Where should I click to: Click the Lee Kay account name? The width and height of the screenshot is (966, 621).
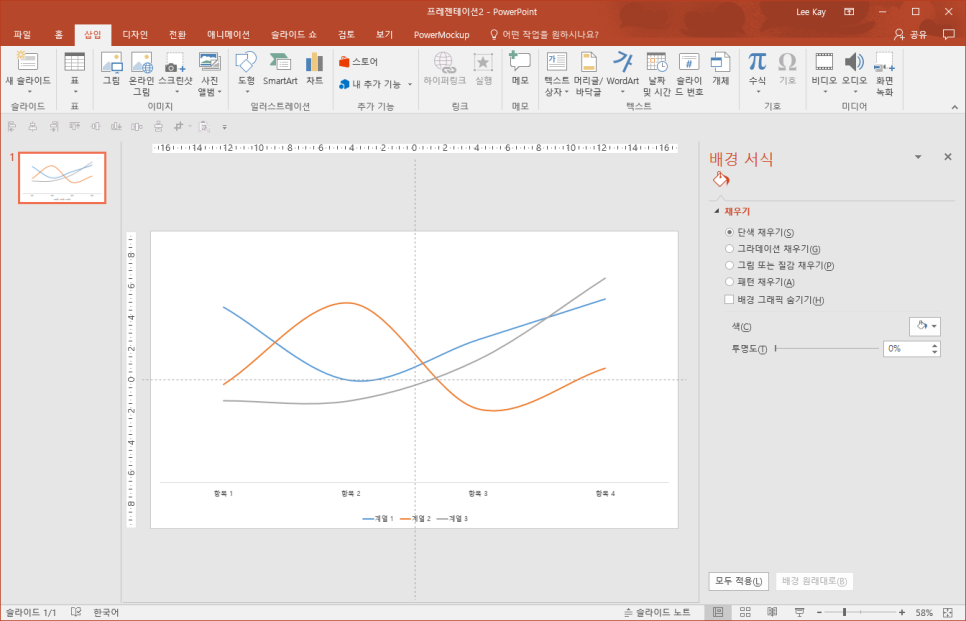click(810, 12)
